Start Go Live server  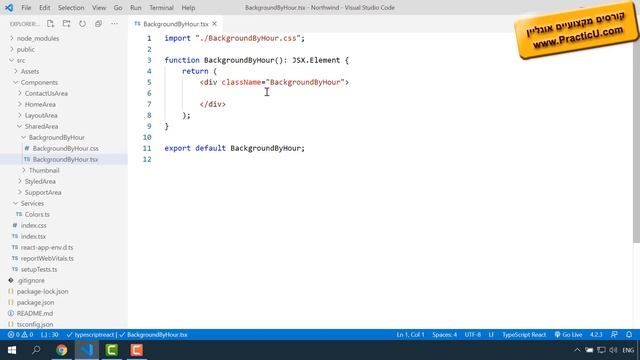pyautogui.click(x=568, y=335)
